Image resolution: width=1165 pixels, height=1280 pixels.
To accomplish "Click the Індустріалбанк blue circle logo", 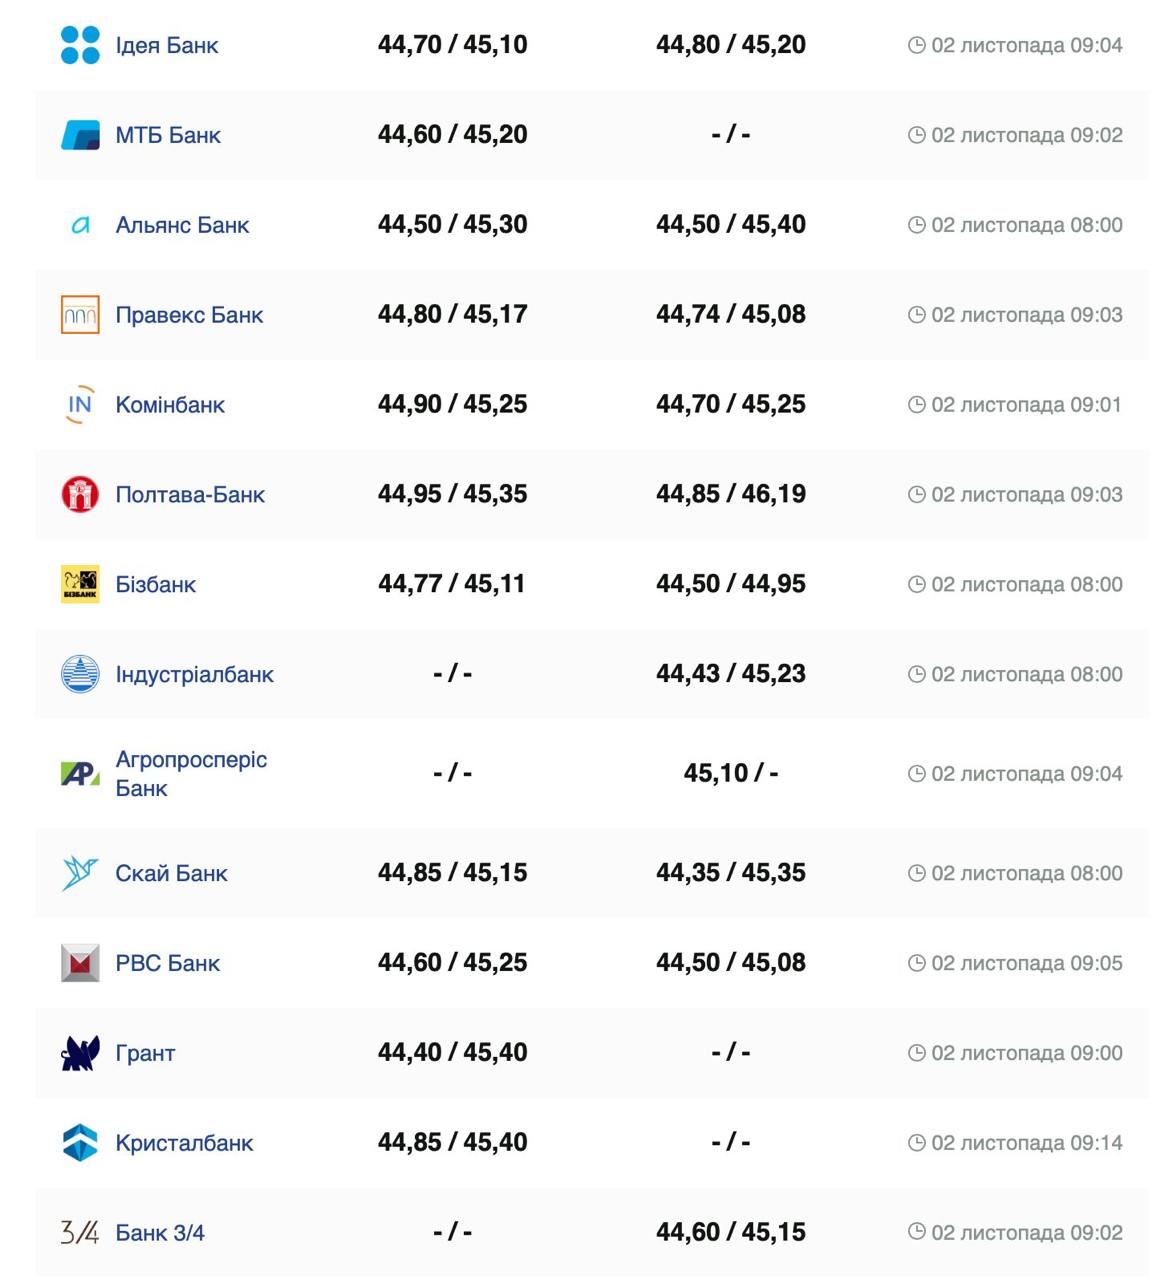I will coord(80,674).
